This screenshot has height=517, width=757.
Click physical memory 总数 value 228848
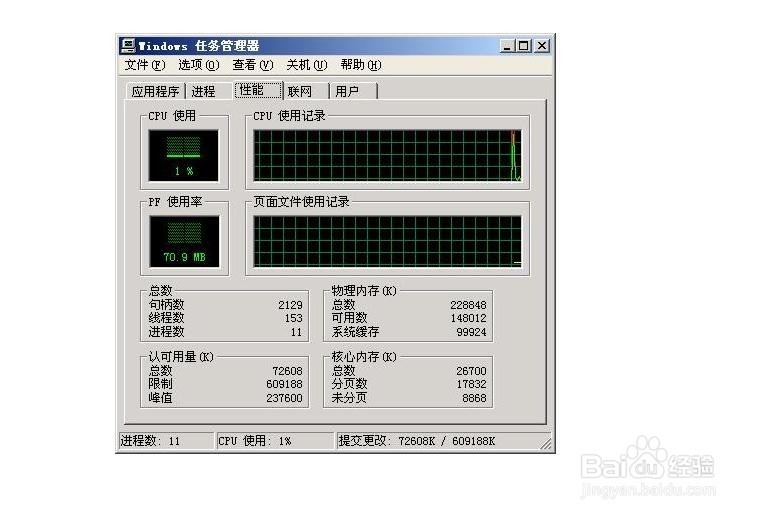468,305
